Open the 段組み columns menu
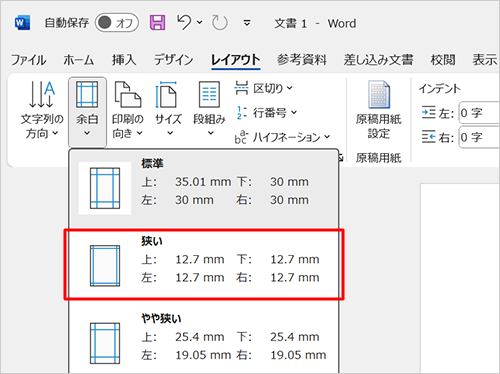The image size is (500, 374). 209,110
